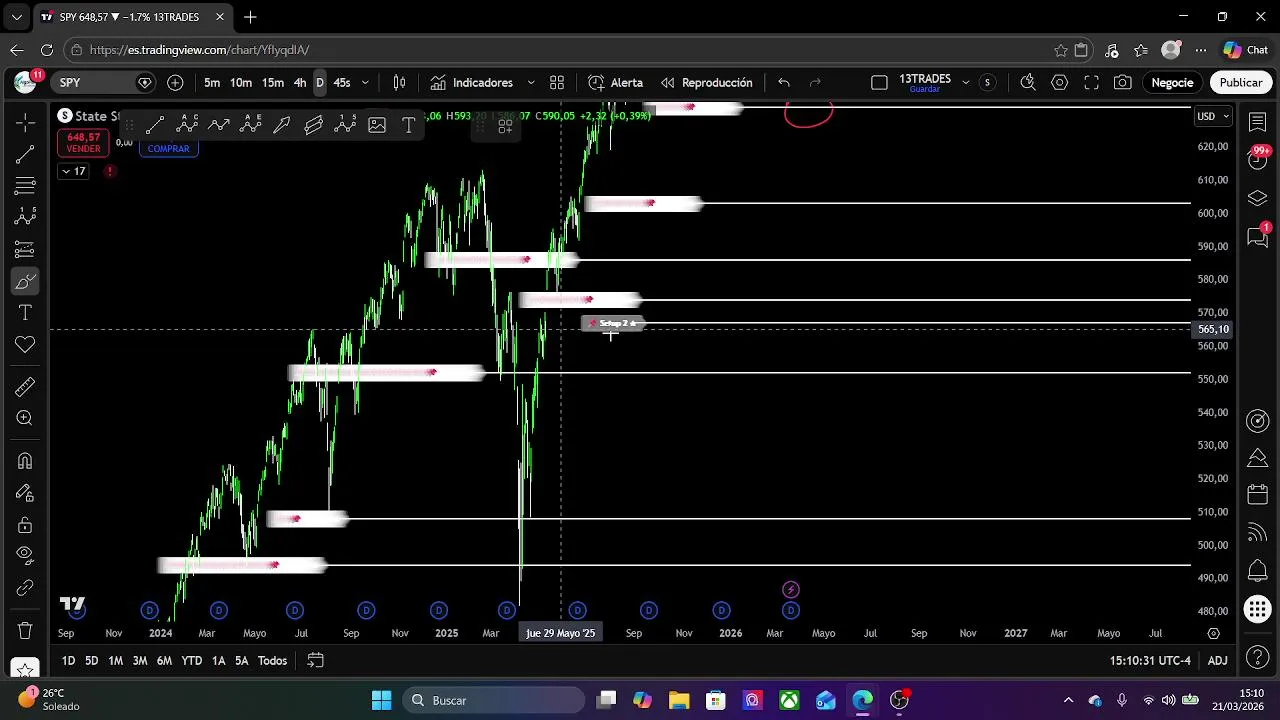Select the 10m timeframe
Image resolution: width=1280 pixels, height=720 pixels.
click(x=241, y=83)
